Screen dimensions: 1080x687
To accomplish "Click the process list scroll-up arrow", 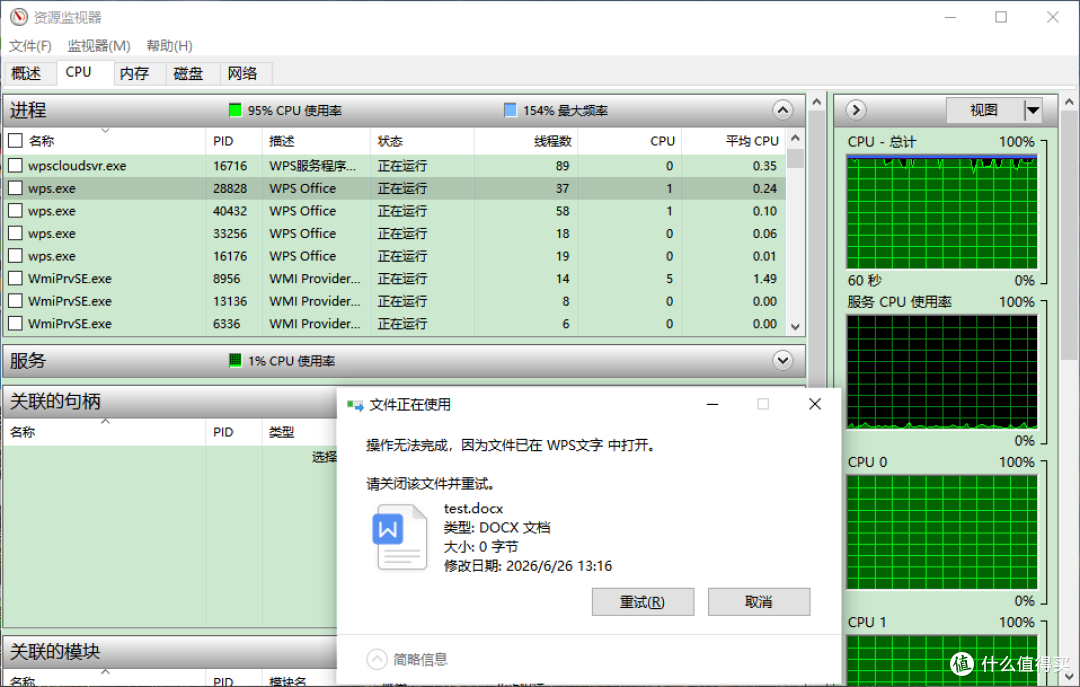I will tap(795, 139).
